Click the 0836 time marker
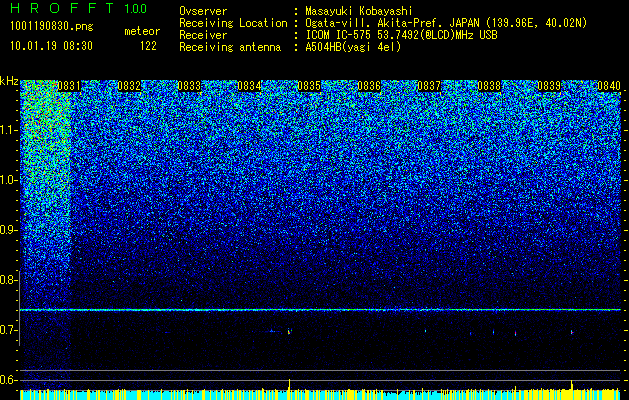 [369, 86]
